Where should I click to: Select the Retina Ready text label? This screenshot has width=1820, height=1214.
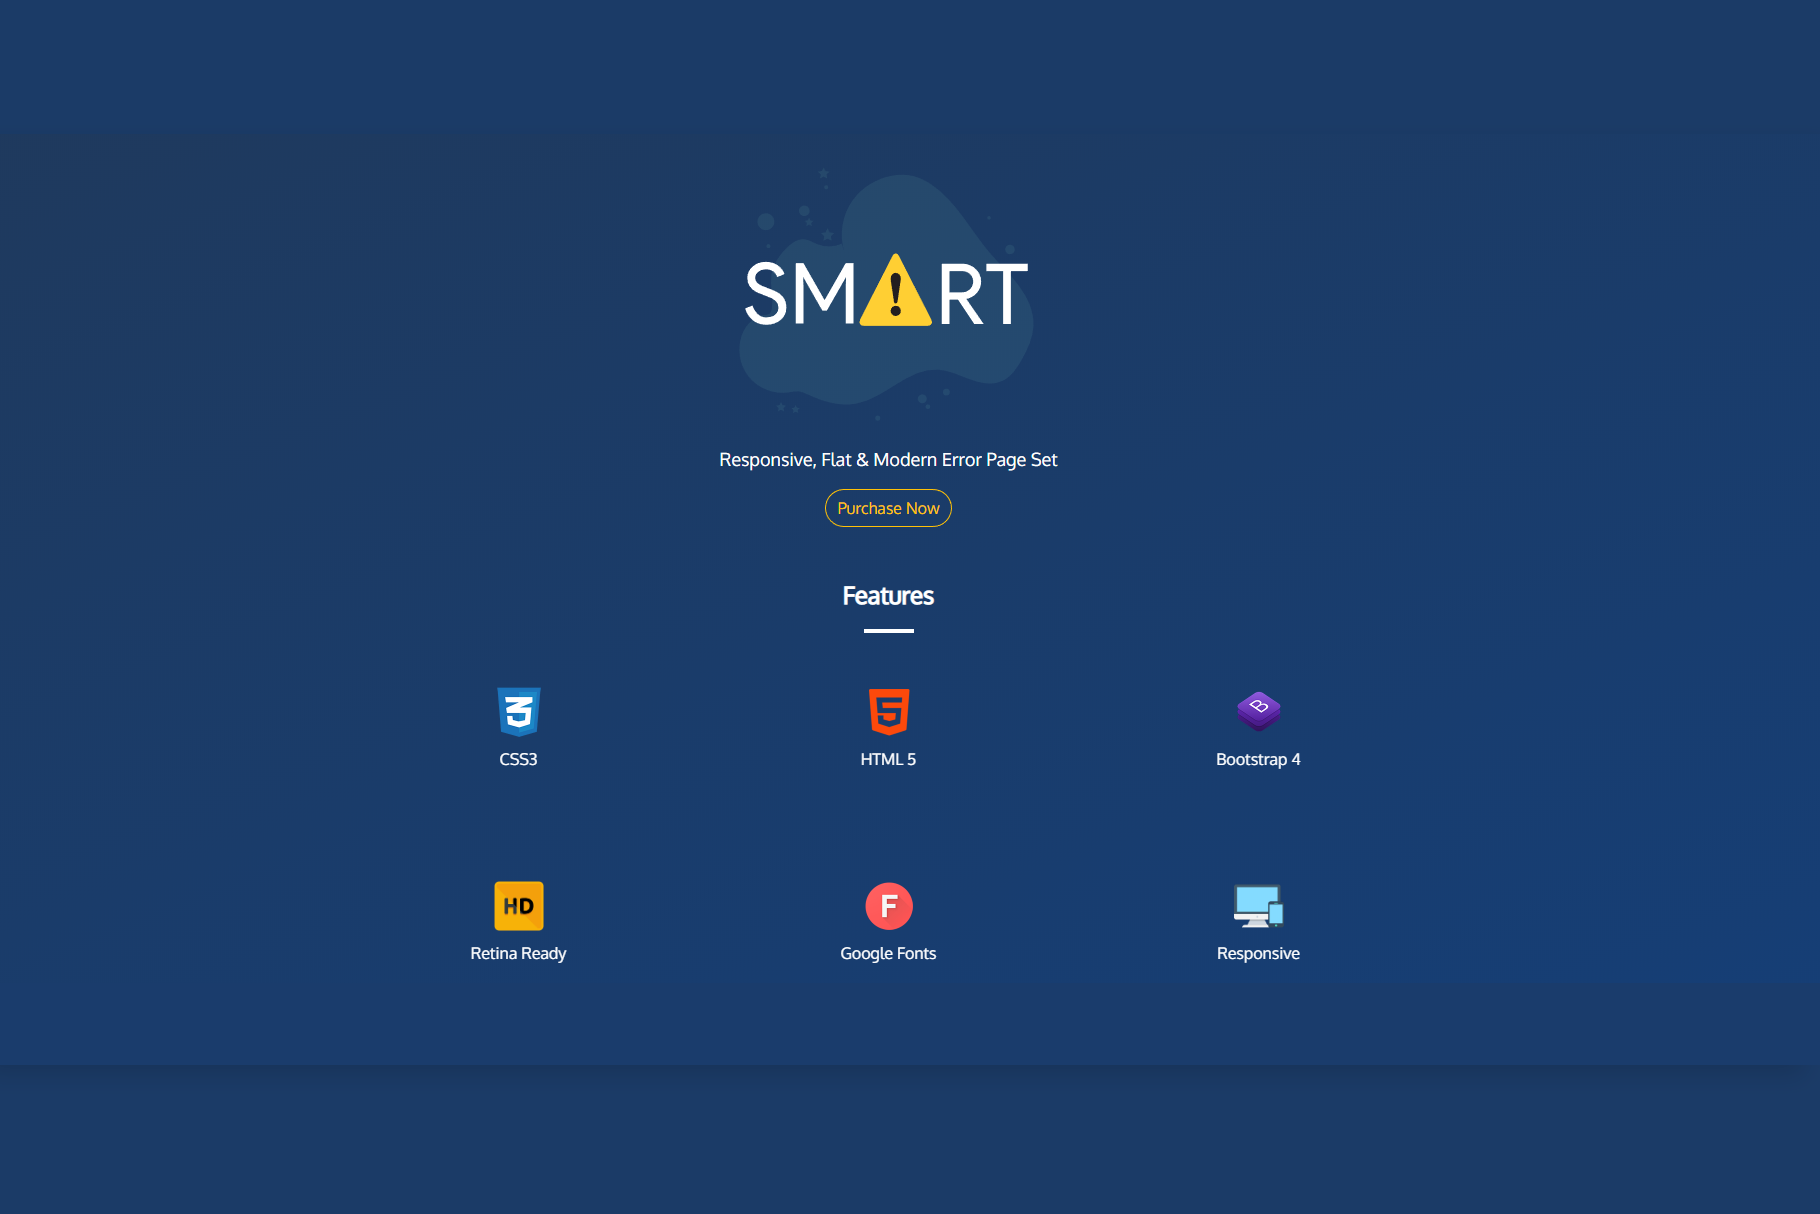518,953
